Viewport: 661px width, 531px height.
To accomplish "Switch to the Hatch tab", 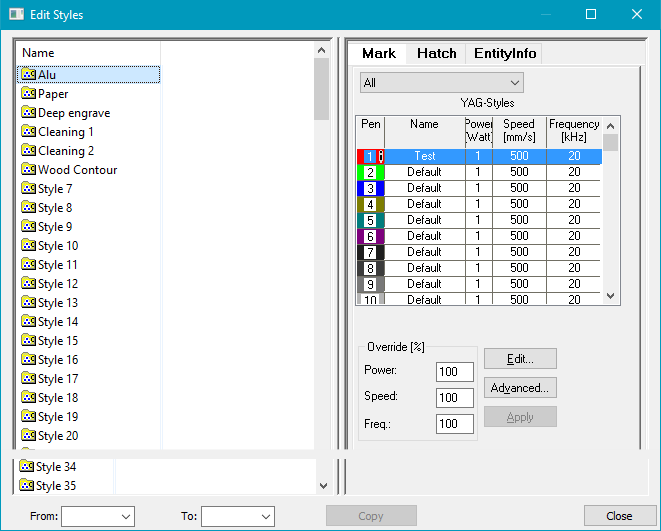I will (x=436, y=54).
